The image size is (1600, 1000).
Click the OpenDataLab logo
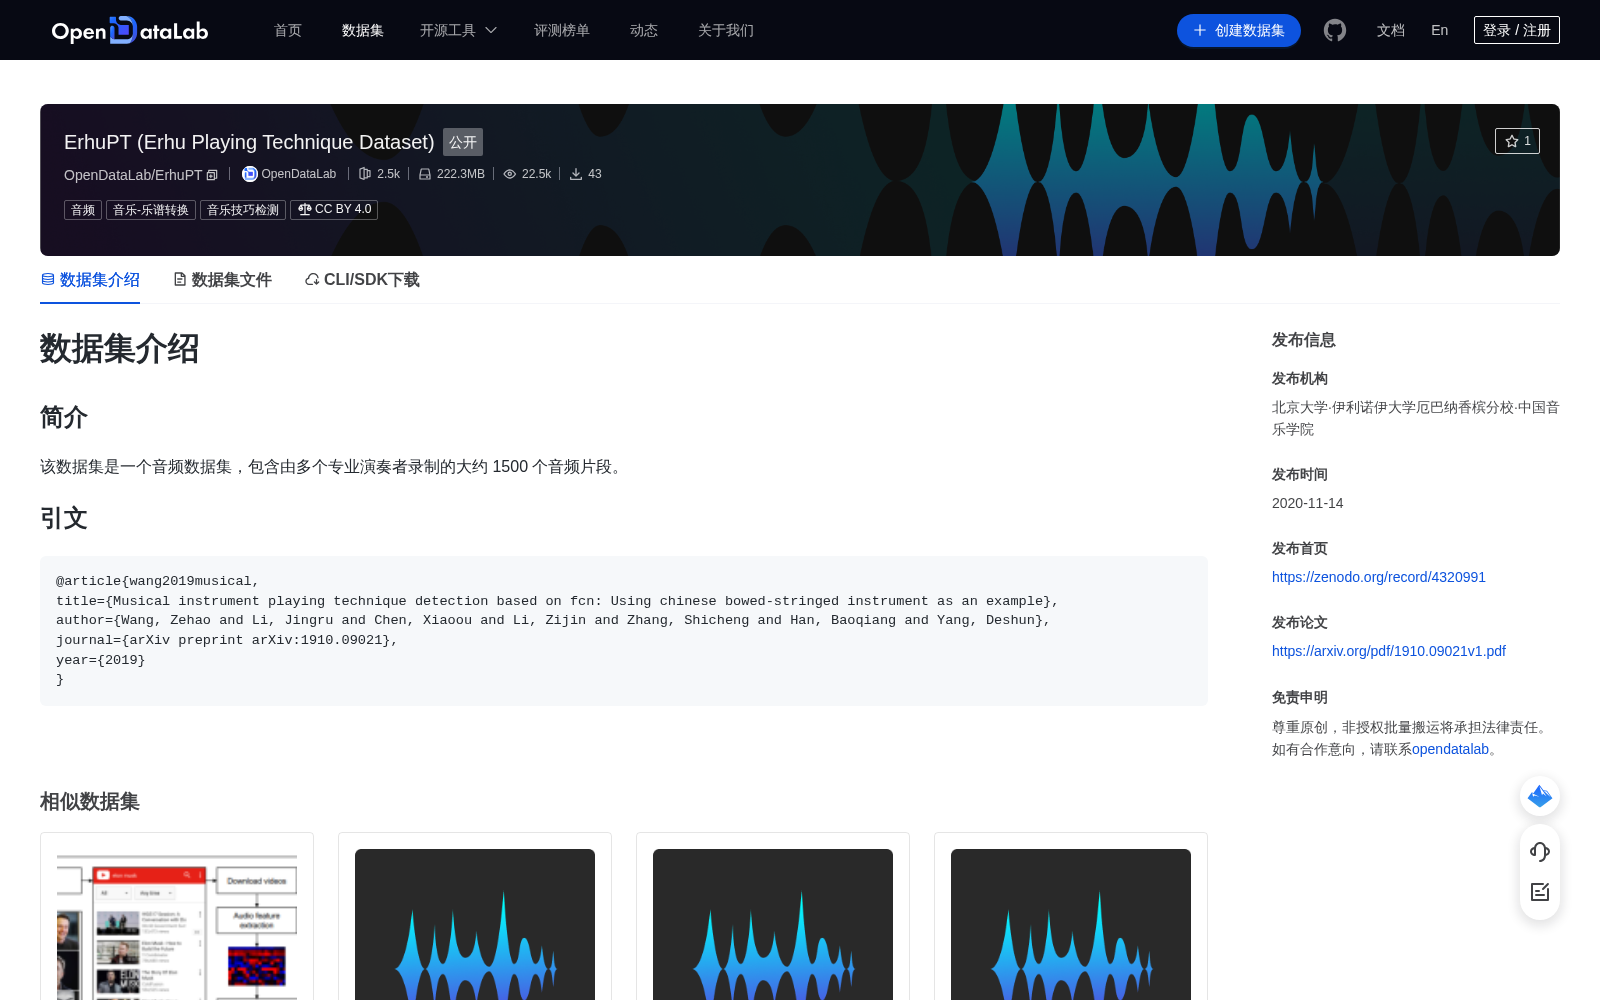(x=130, y=30)
